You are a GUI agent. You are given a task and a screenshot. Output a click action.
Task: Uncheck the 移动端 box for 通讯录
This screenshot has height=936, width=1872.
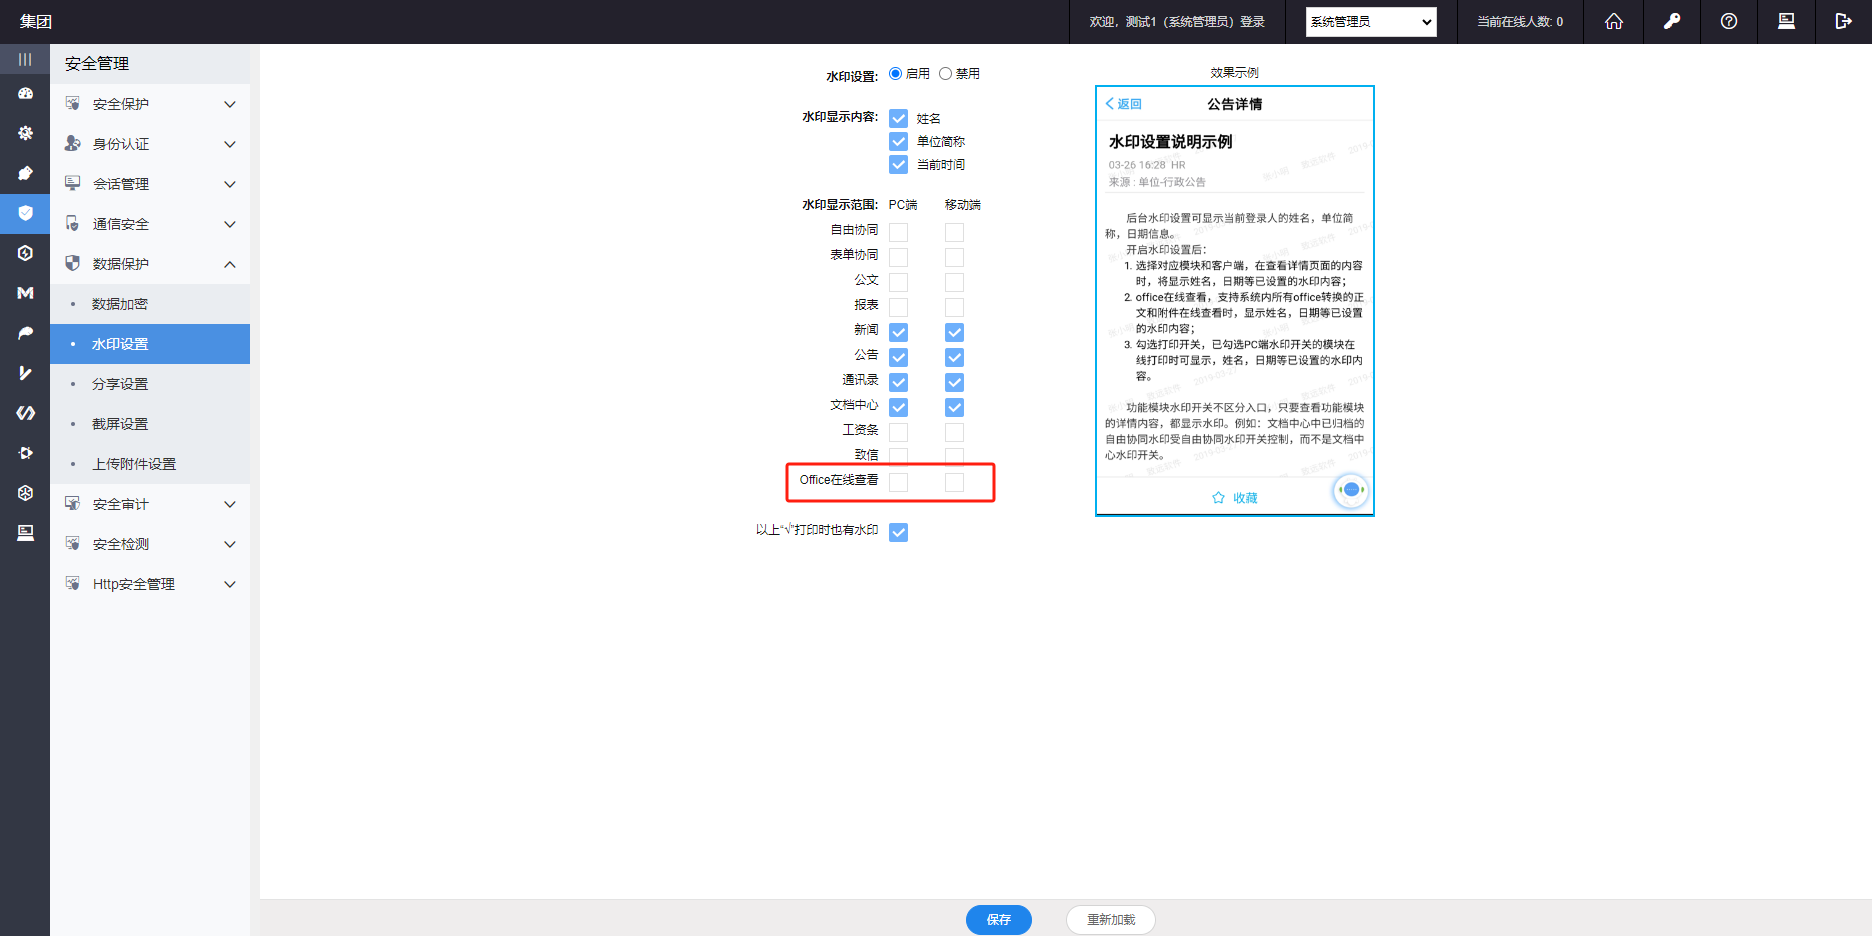955,382
